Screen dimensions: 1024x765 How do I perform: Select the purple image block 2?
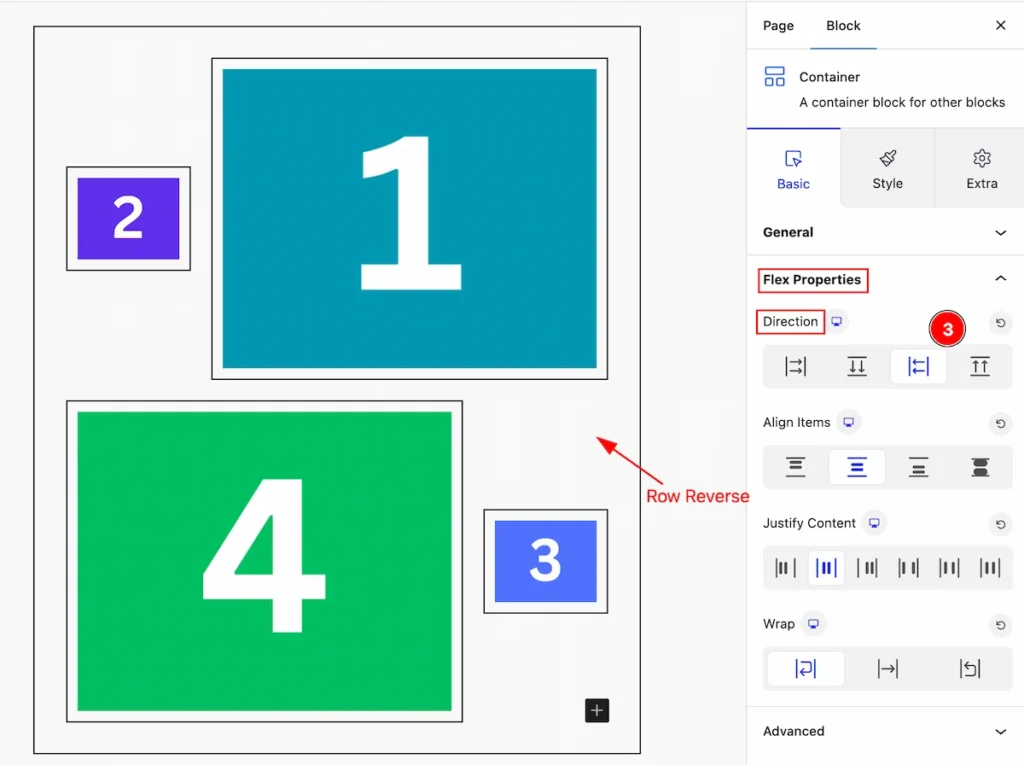(128, 219)
